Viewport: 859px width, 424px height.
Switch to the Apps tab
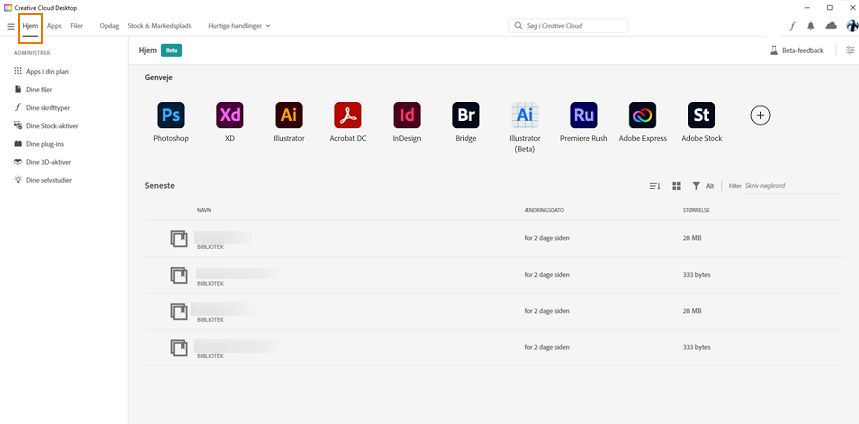54,26
